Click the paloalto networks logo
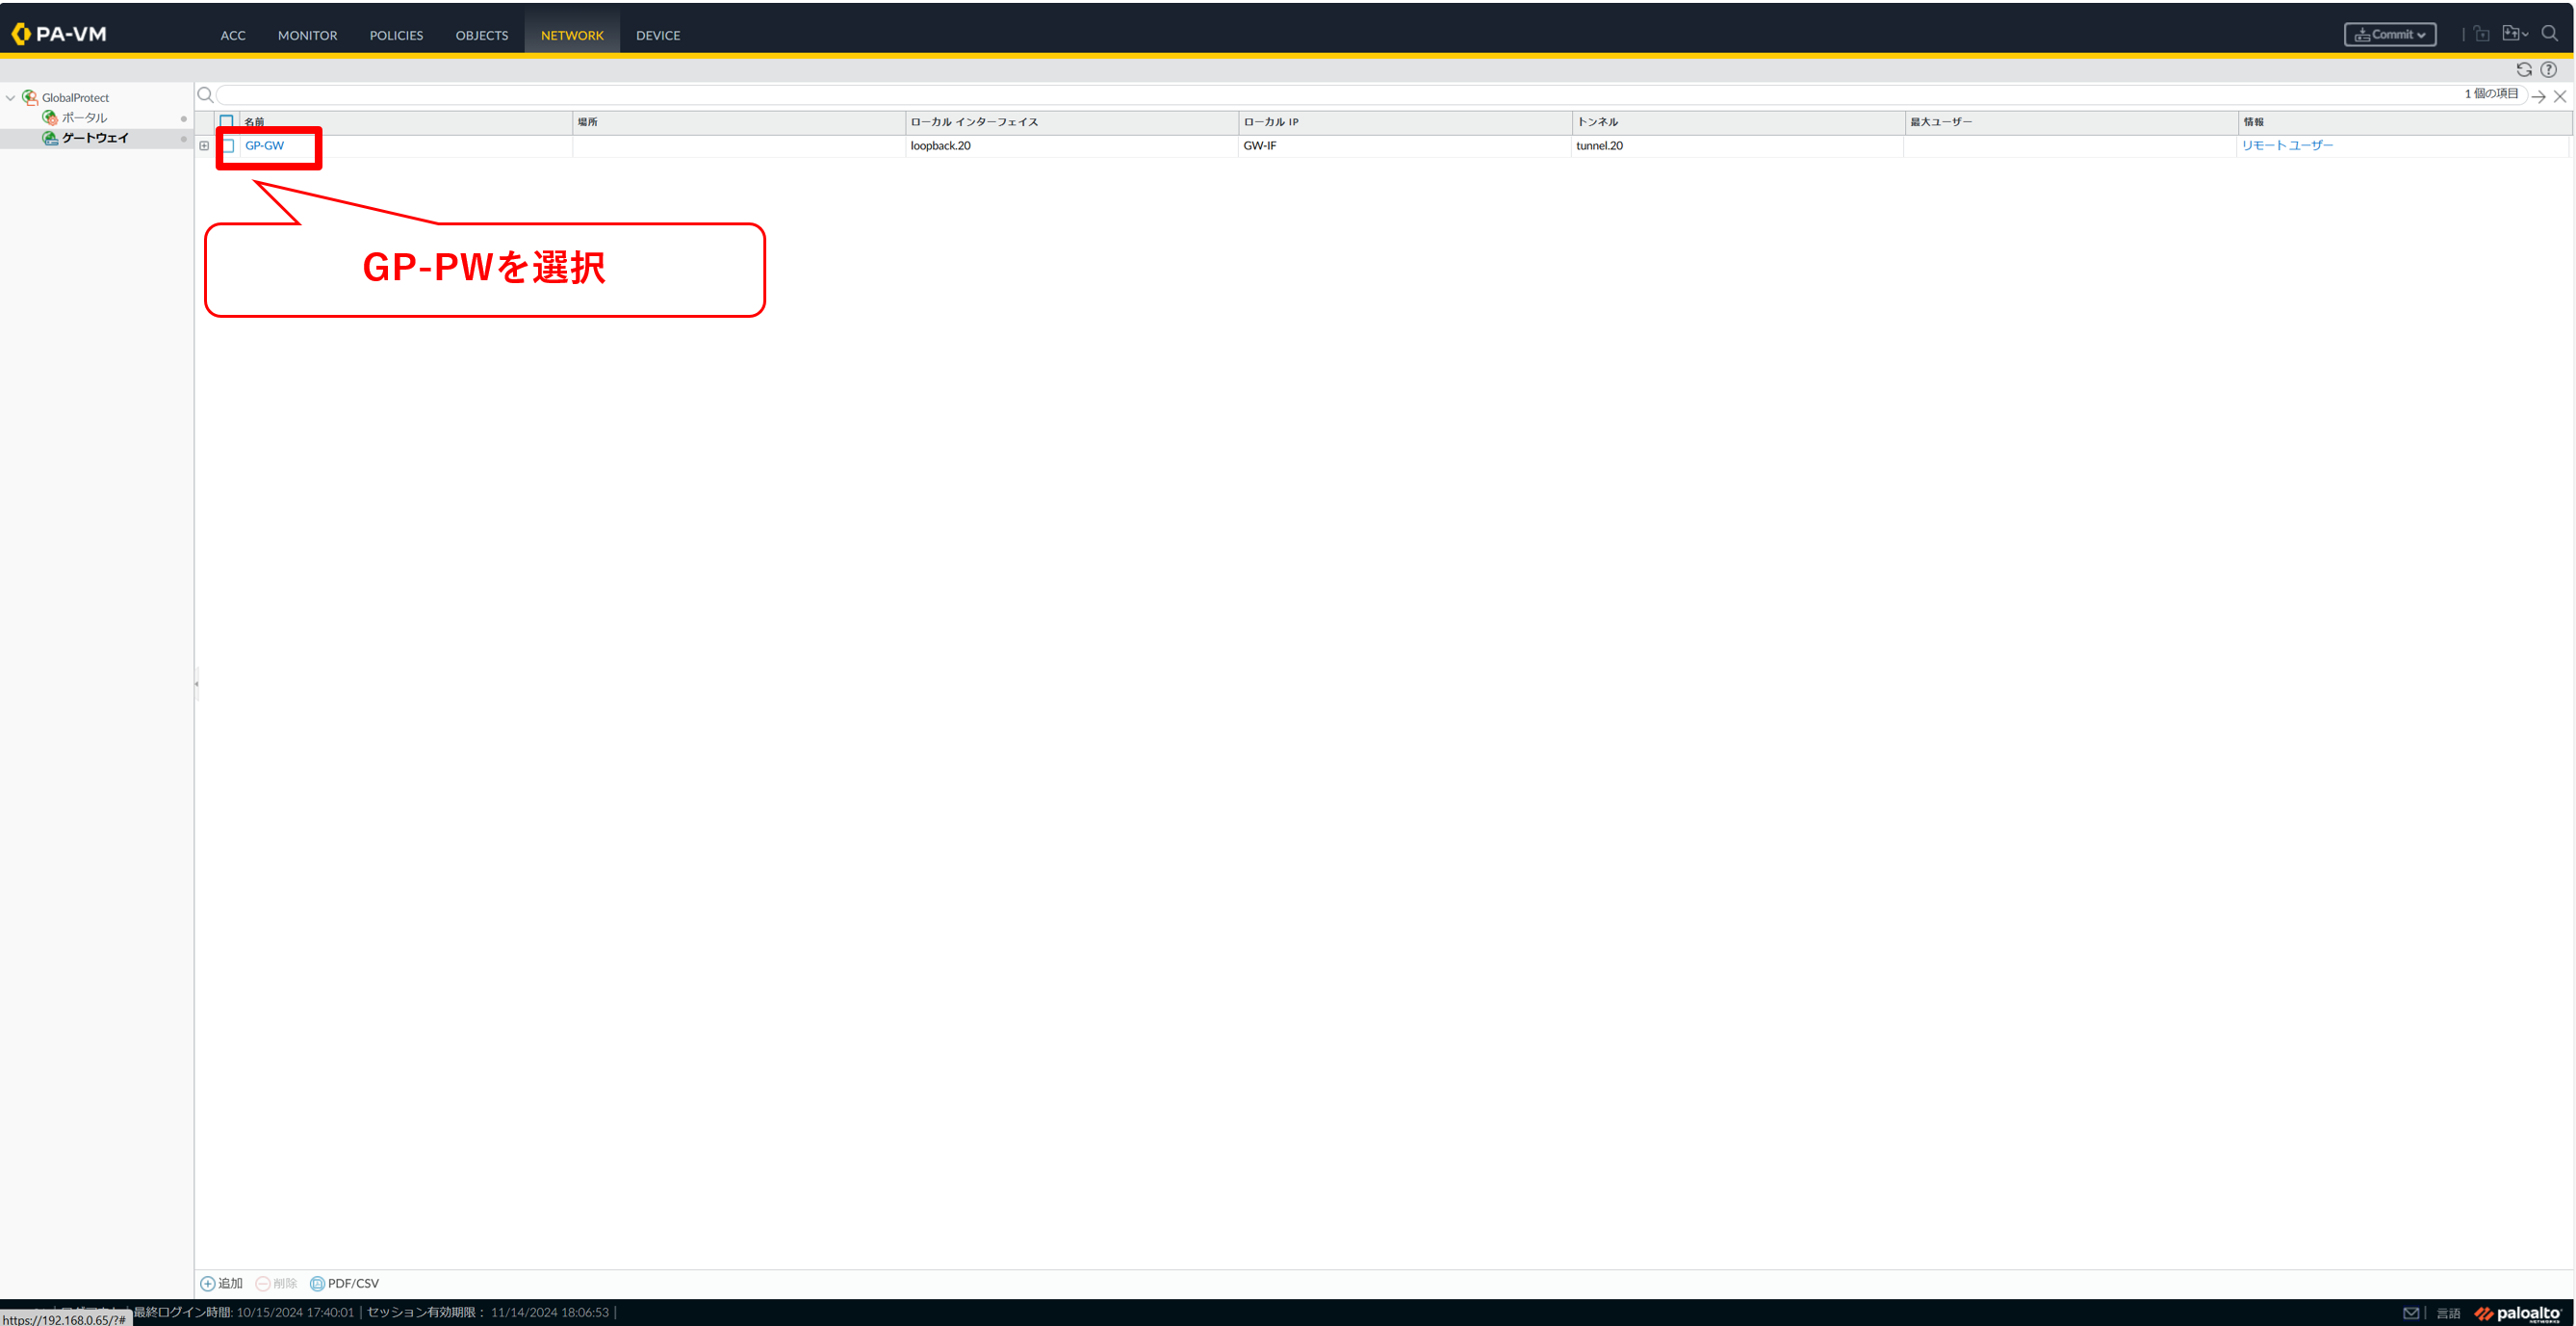Viewport: 2576px width, 1326px height. click(2518, 1313)
